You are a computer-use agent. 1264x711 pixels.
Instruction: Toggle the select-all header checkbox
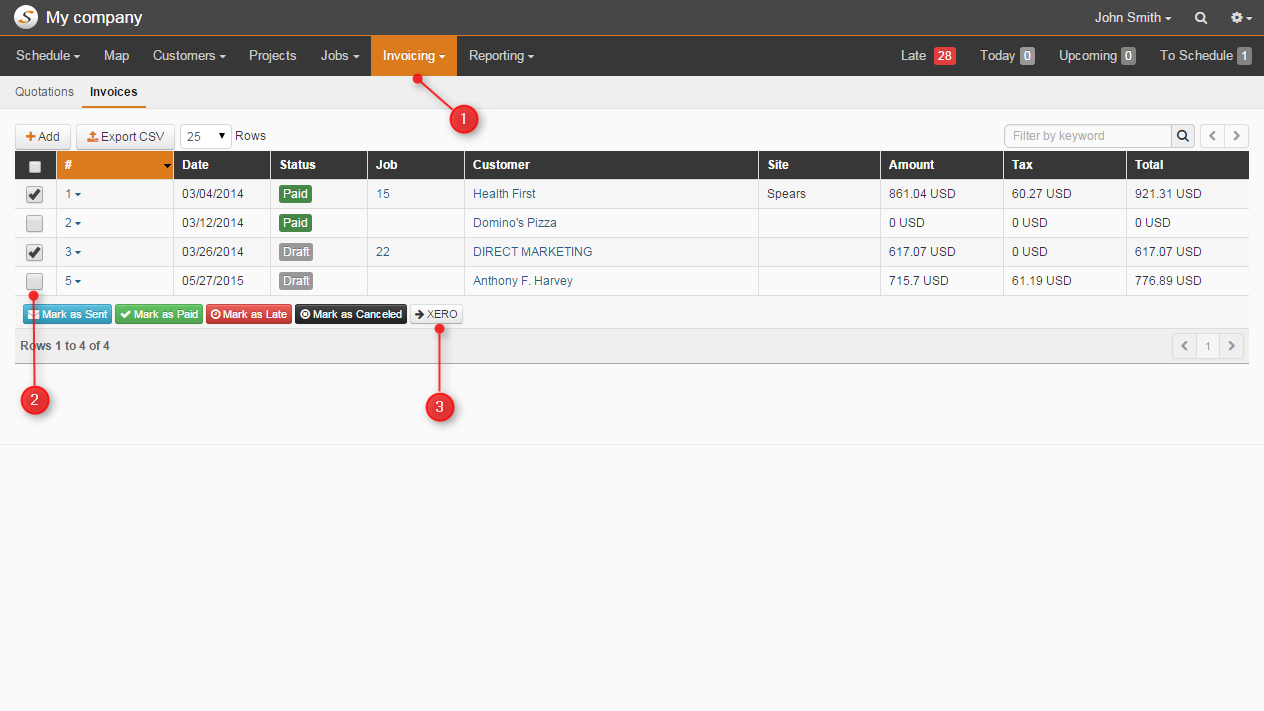35,166
